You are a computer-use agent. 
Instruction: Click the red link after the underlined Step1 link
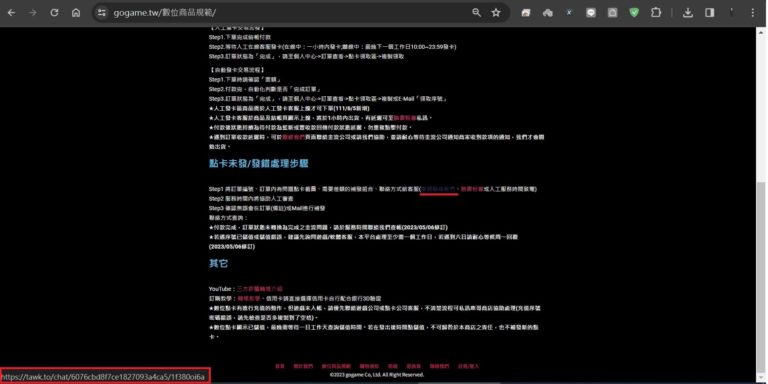[472, 189]
